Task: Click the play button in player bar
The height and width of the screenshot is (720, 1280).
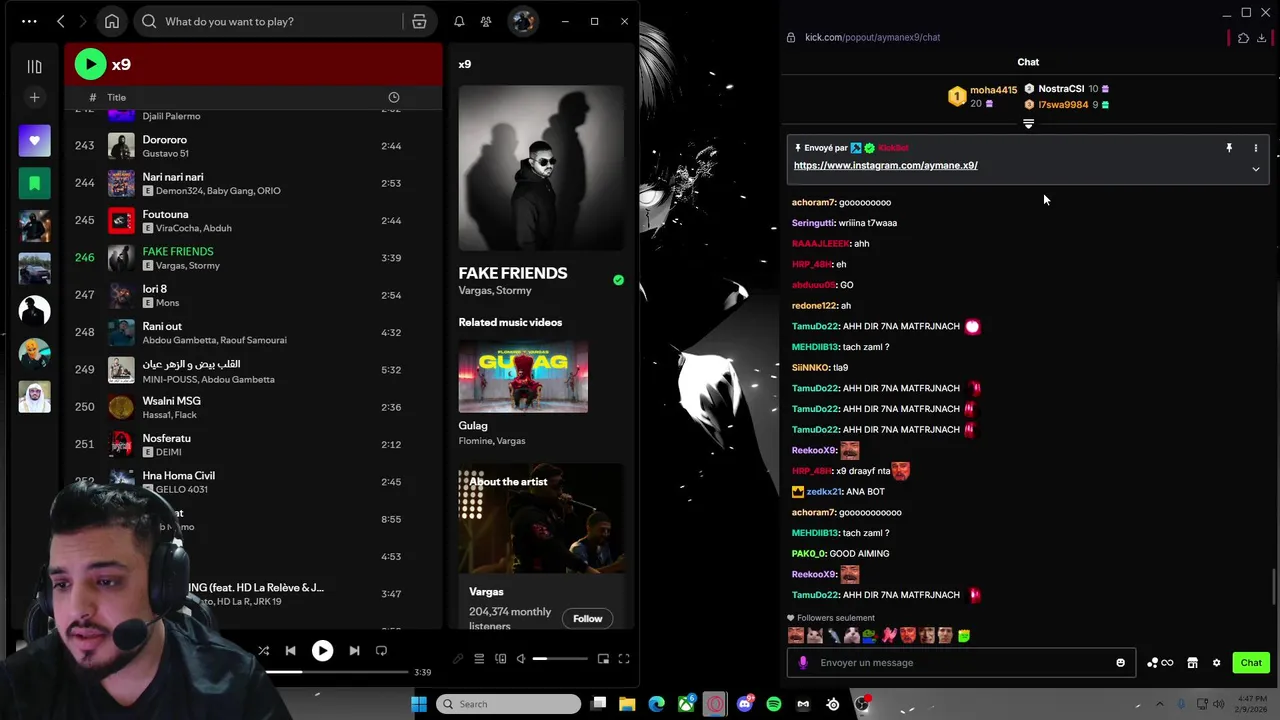Action: point(322,651)
